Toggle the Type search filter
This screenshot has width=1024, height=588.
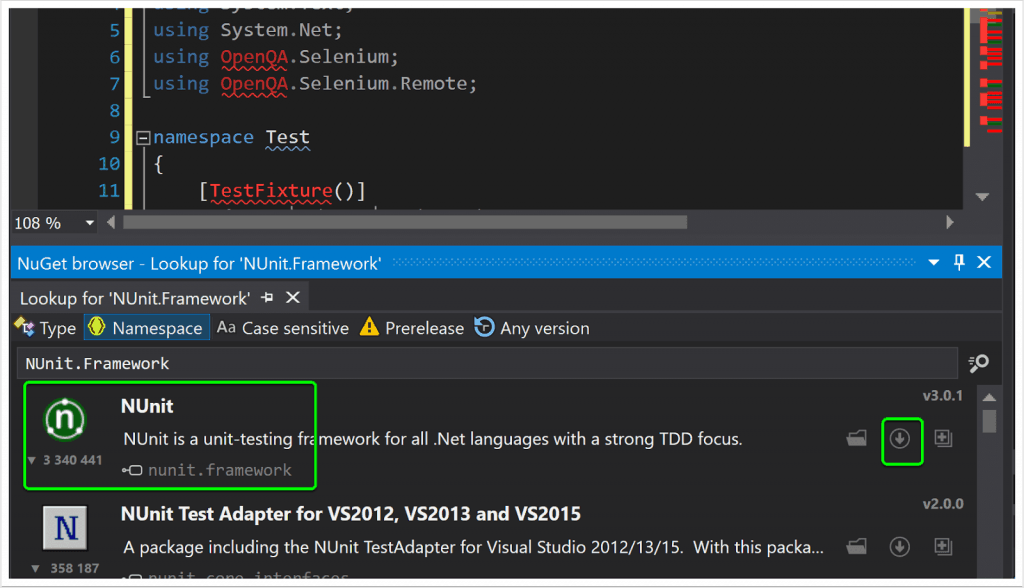[x=46, y=328]
